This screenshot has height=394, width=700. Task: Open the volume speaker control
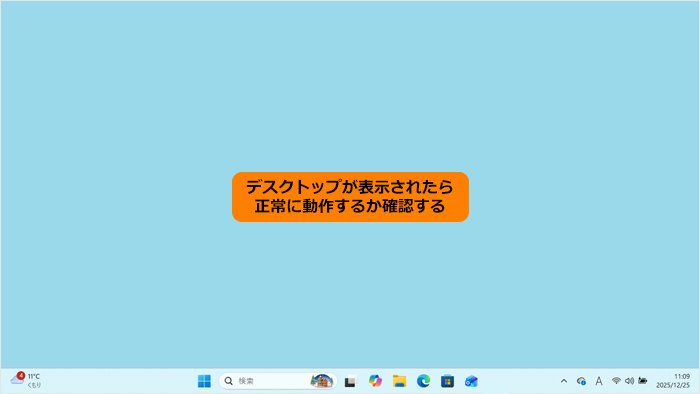click(629, 381)
